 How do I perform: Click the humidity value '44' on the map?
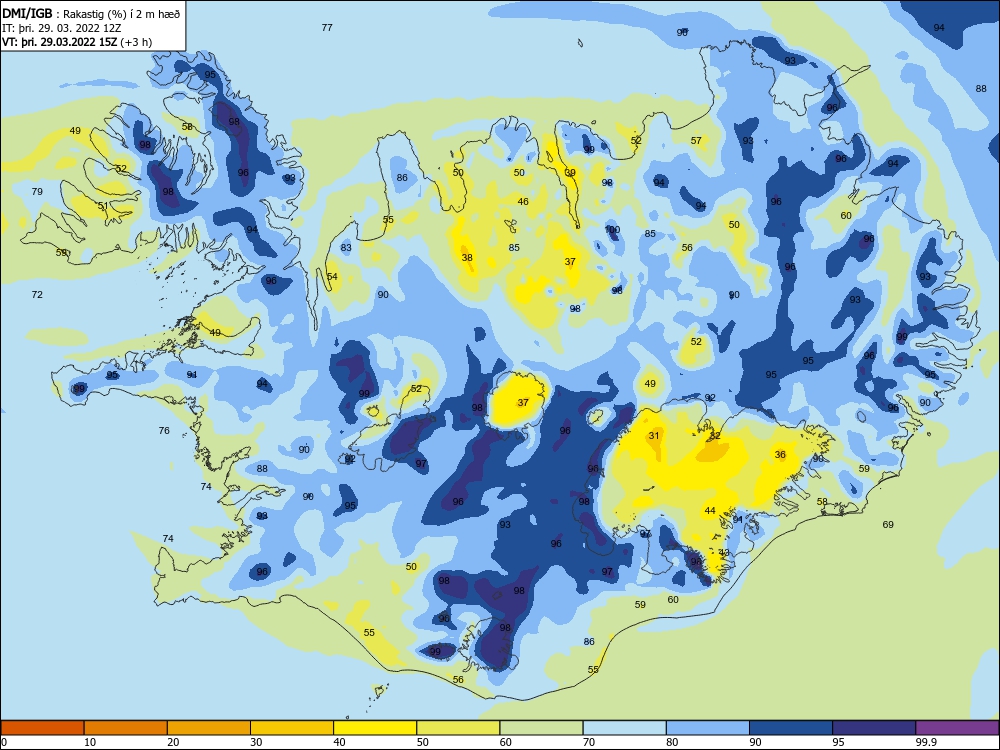click(x=710, y=510)
